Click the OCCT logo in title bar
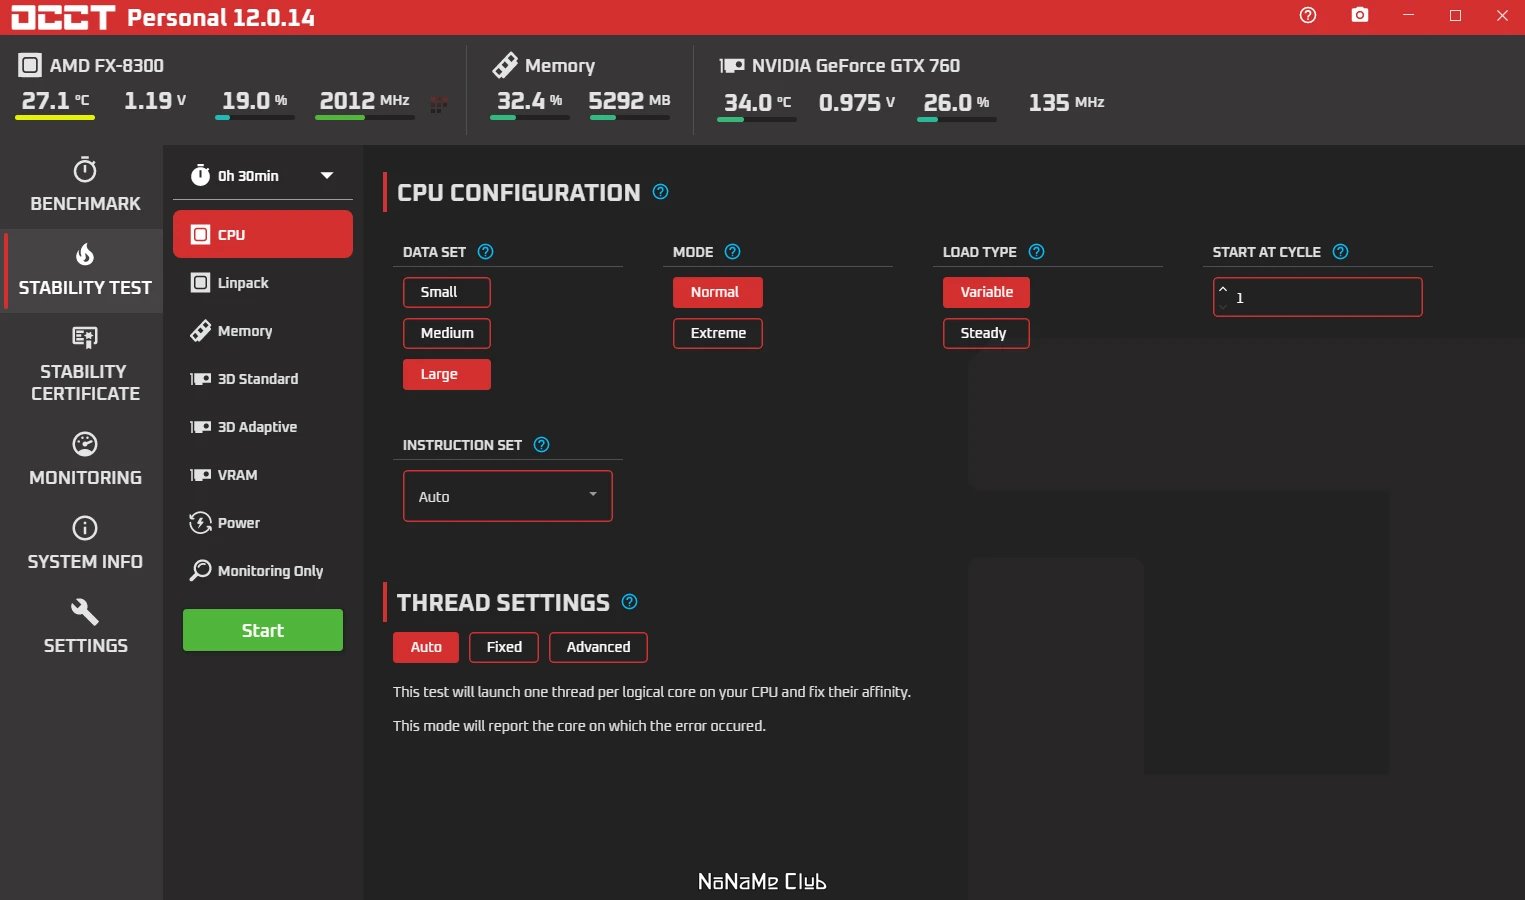This screenshot has height=900, width=1525. pos(63,17)
